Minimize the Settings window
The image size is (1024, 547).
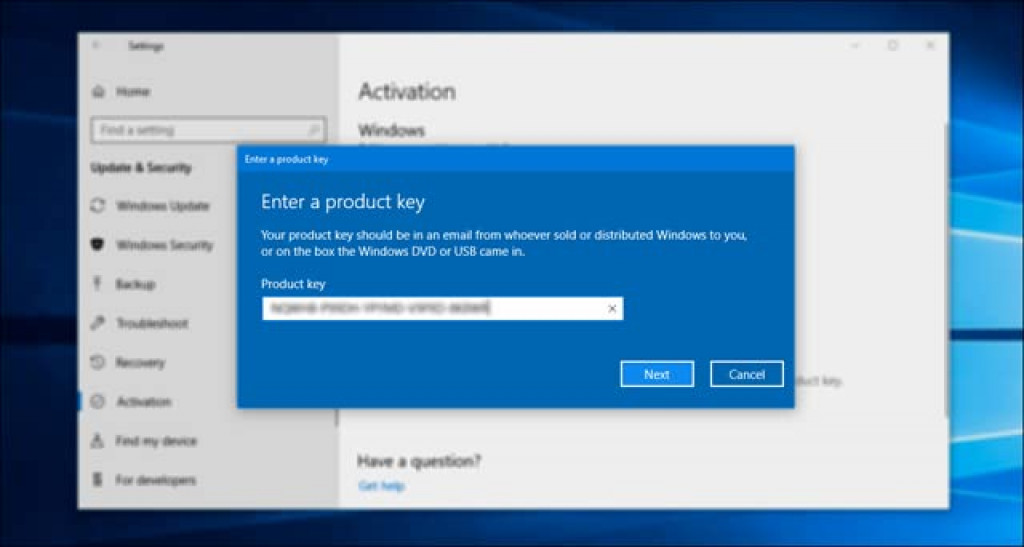(x=856, y=46)
